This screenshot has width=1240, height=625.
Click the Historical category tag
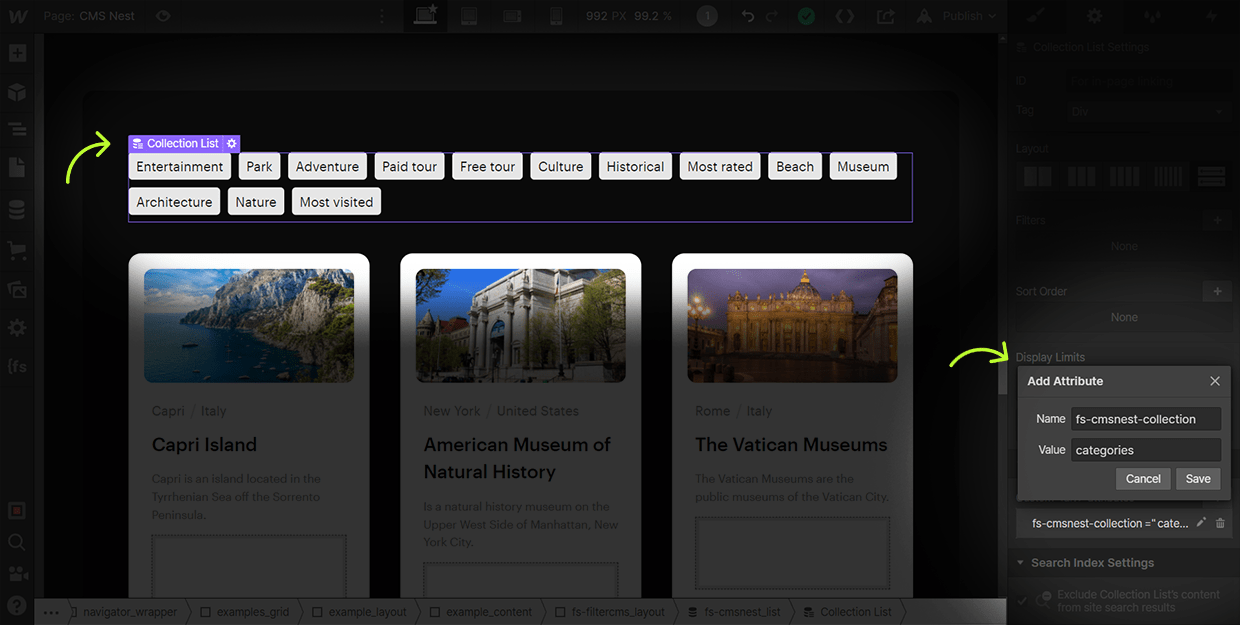pyautogui.click(x=635, y=167)
